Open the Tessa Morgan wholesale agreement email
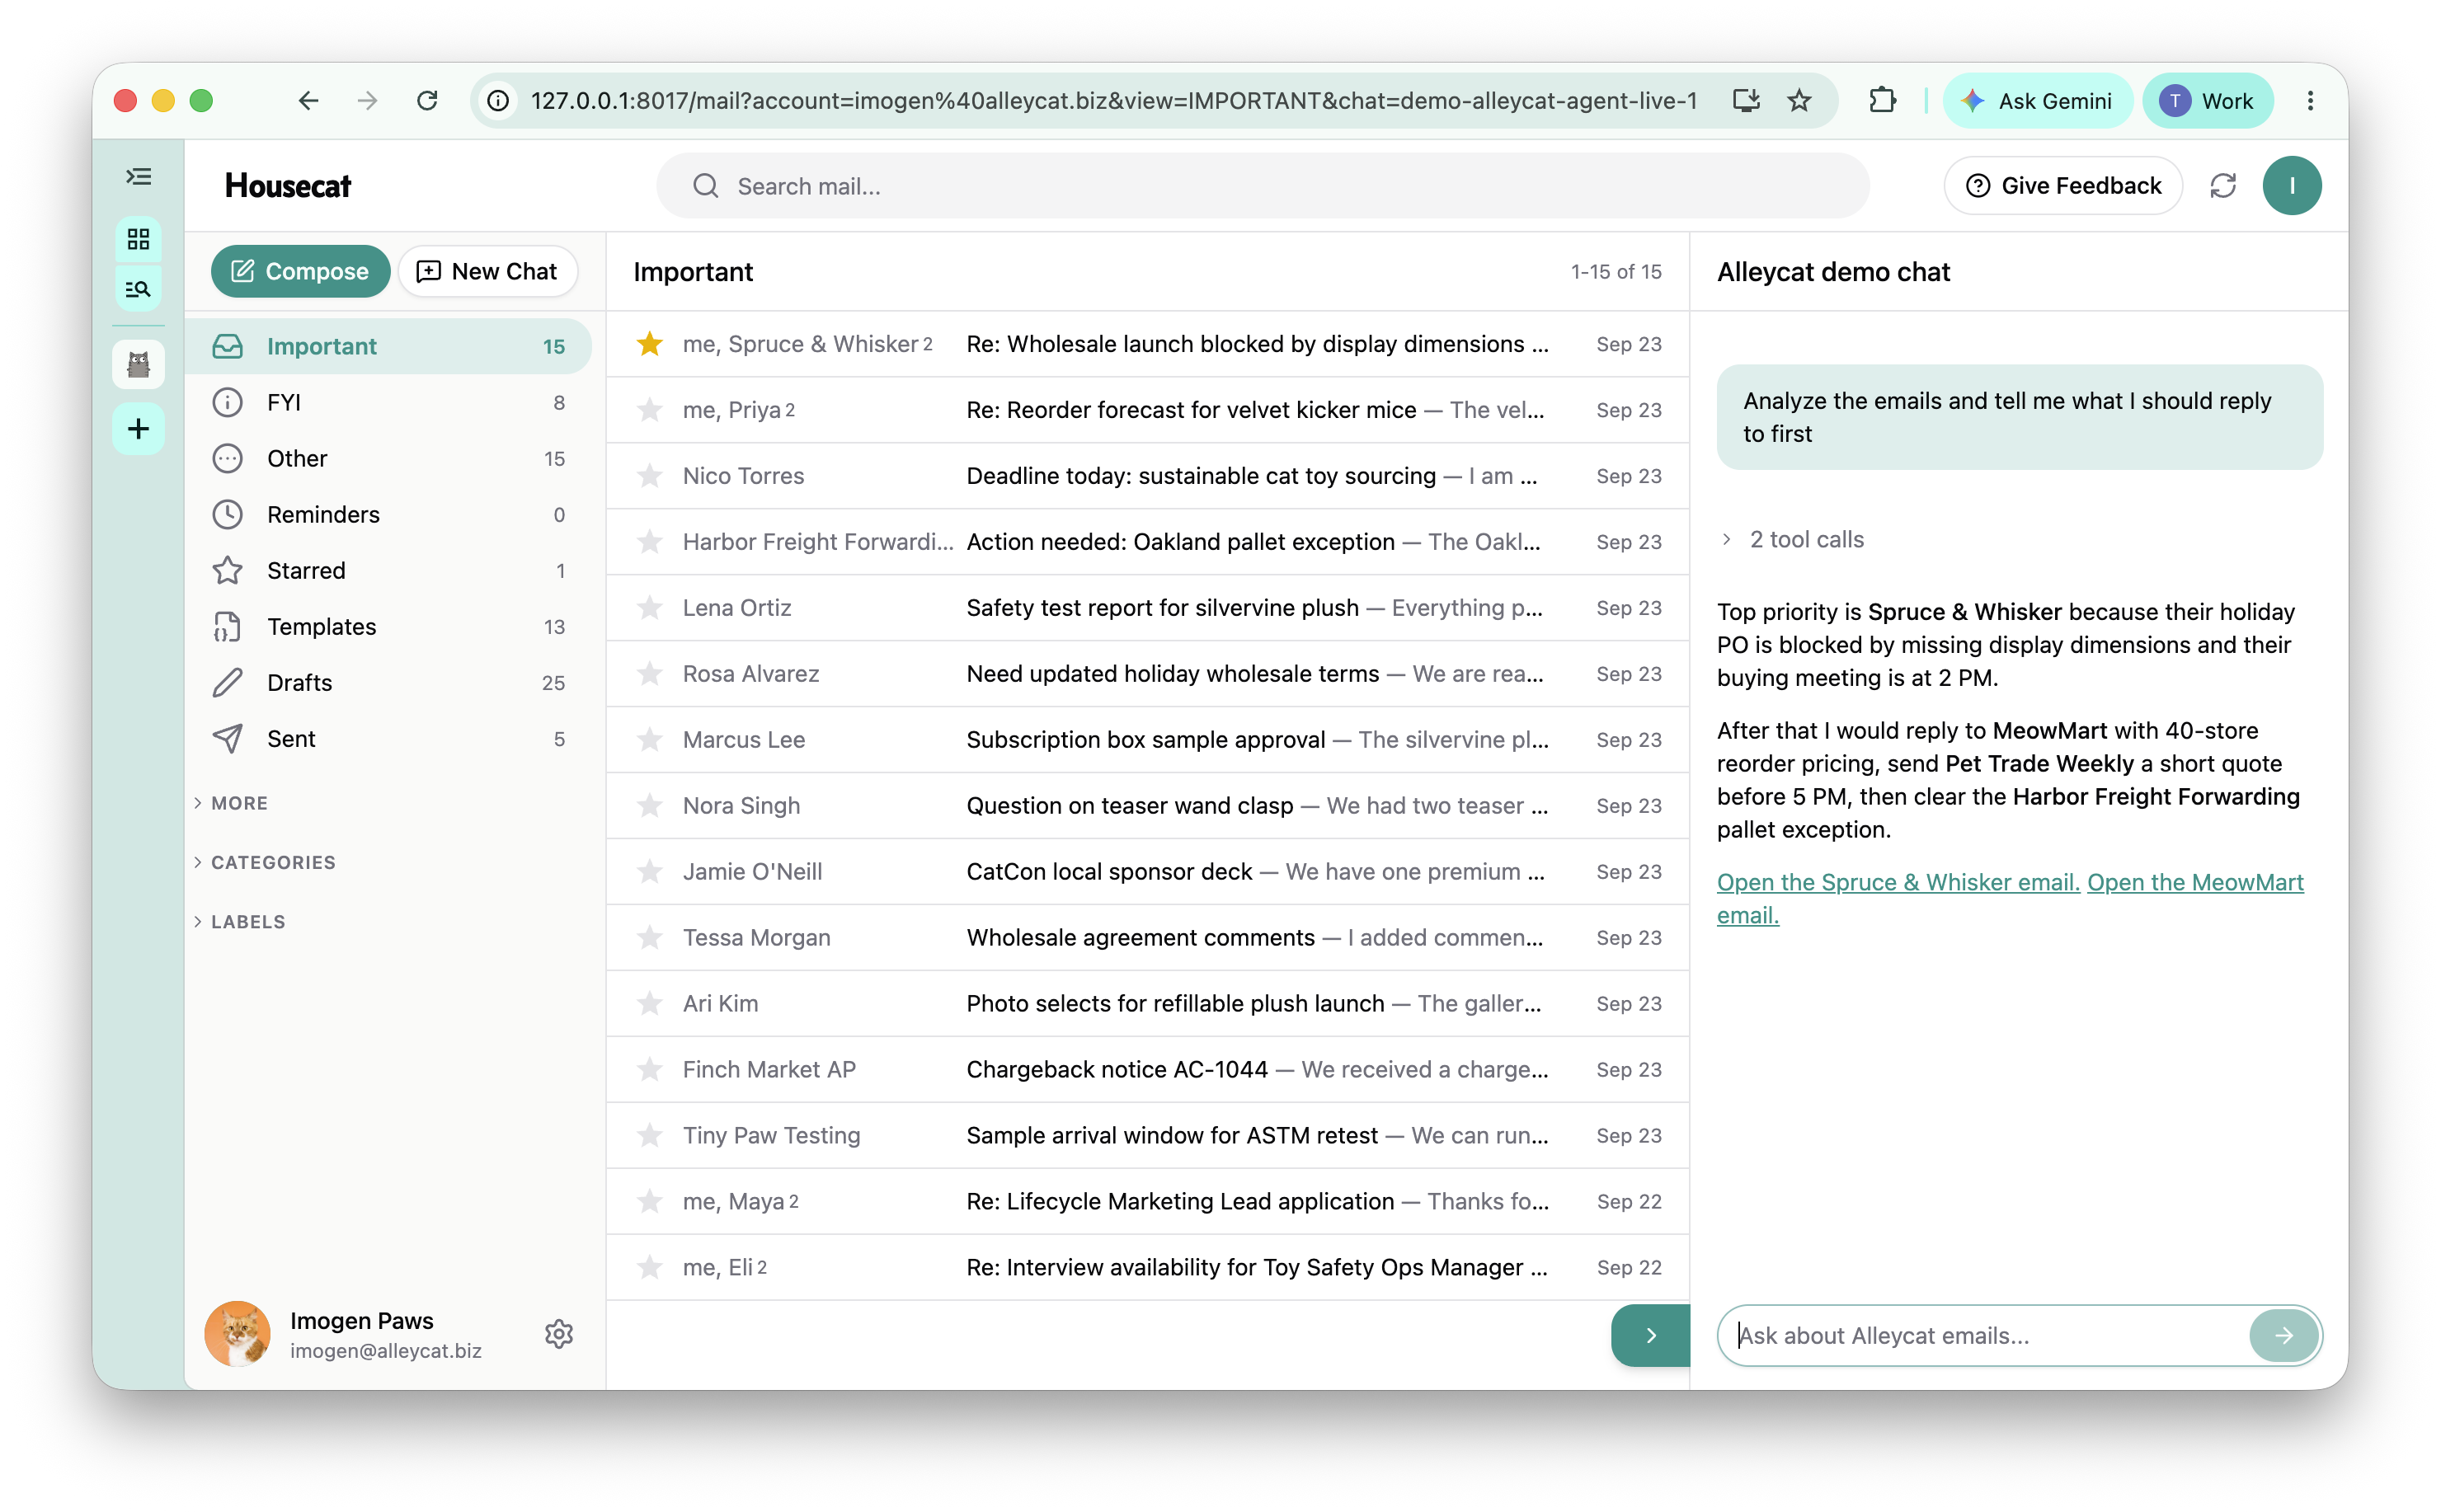The height and width of the screenshot is (1512, 2441). click(x=1147, y=938)
